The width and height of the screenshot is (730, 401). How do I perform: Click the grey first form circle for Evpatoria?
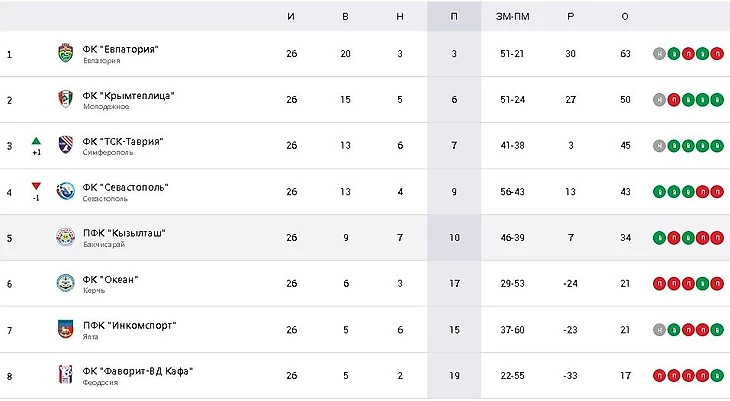659,54
